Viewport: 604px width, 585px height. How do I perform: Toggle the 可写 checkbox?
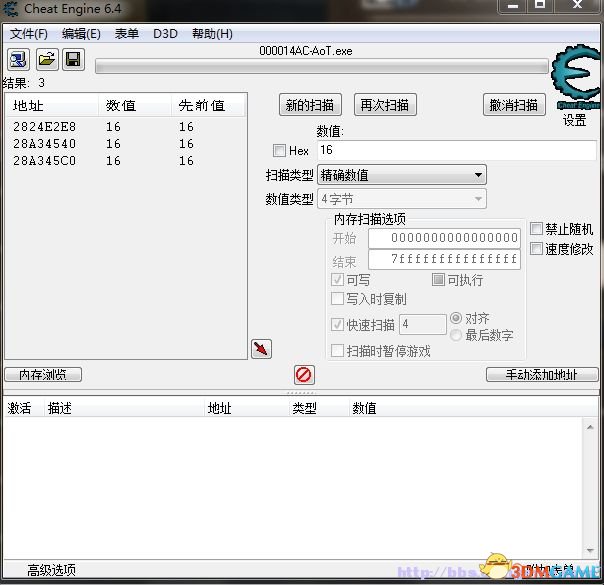coord(337,280)
